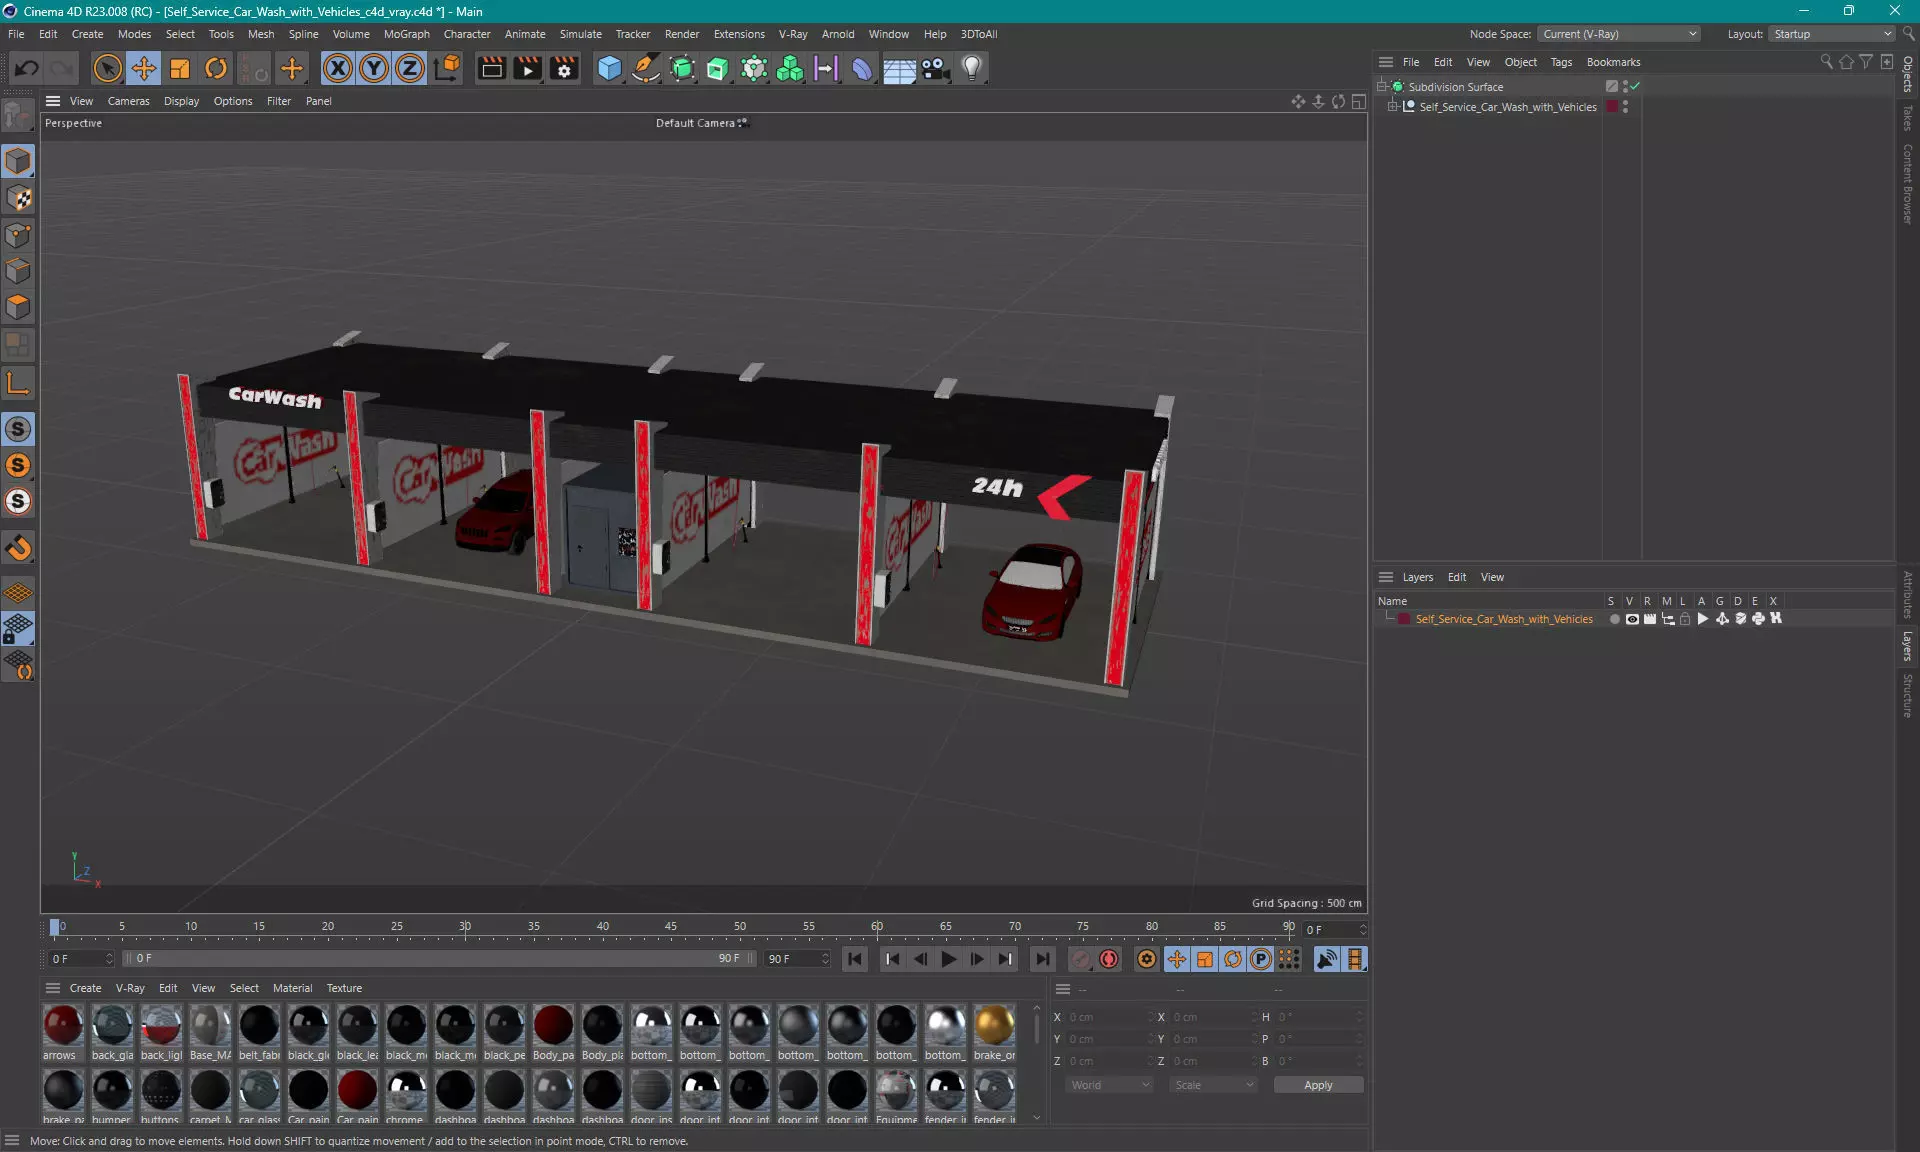Toggle visibility dots of Self_Service_Car_Wash_with_Vehicles object
Viewport: 1920px width, 1152px height.
click(x=1625, y=107)
